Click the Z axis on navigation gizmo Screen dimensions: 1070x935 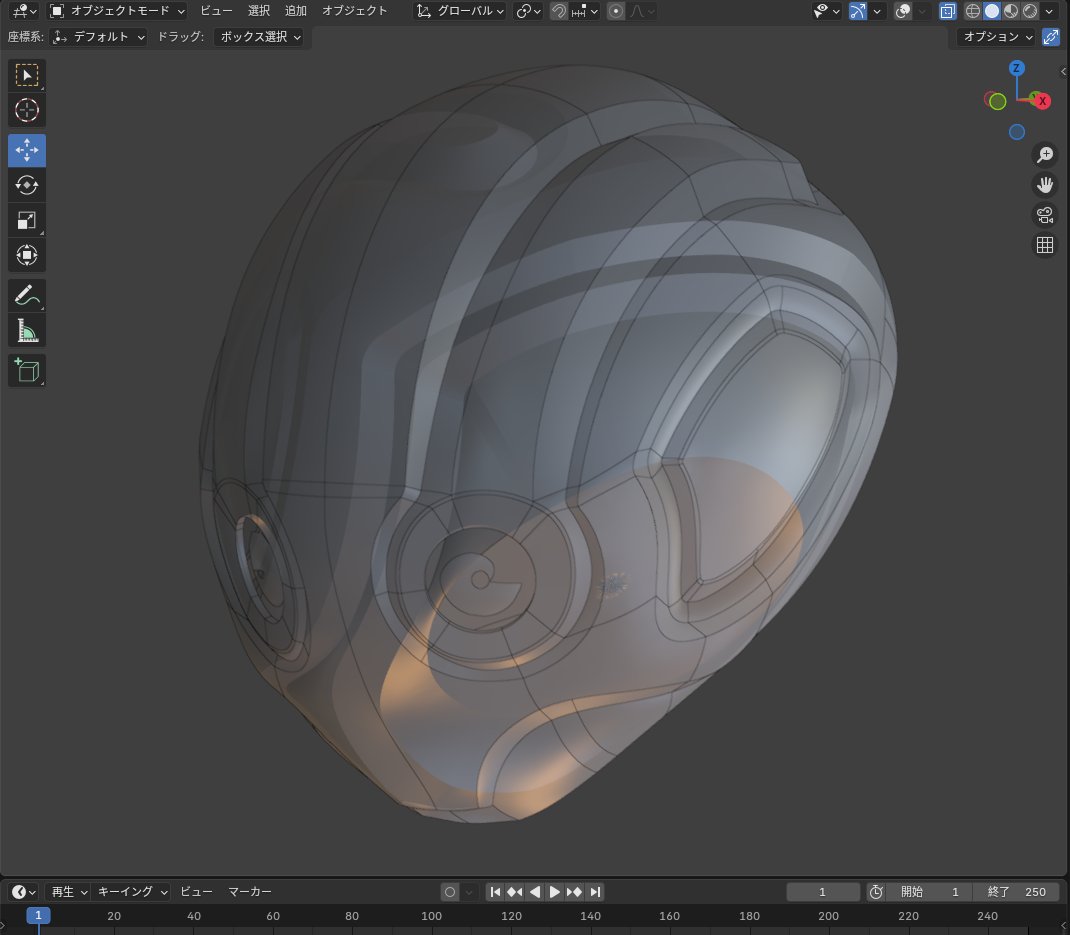tap(1017, 68)
